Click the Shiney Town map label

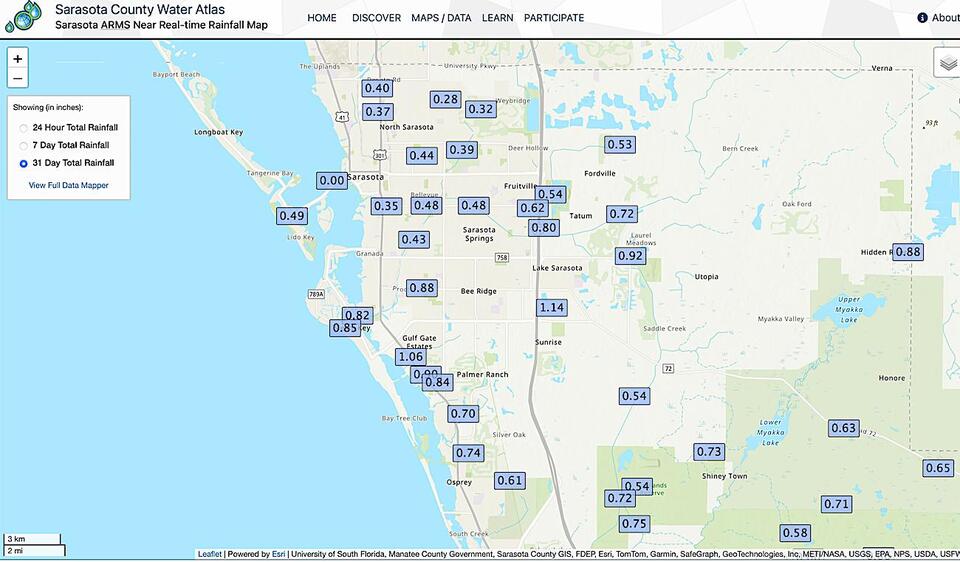724,476
